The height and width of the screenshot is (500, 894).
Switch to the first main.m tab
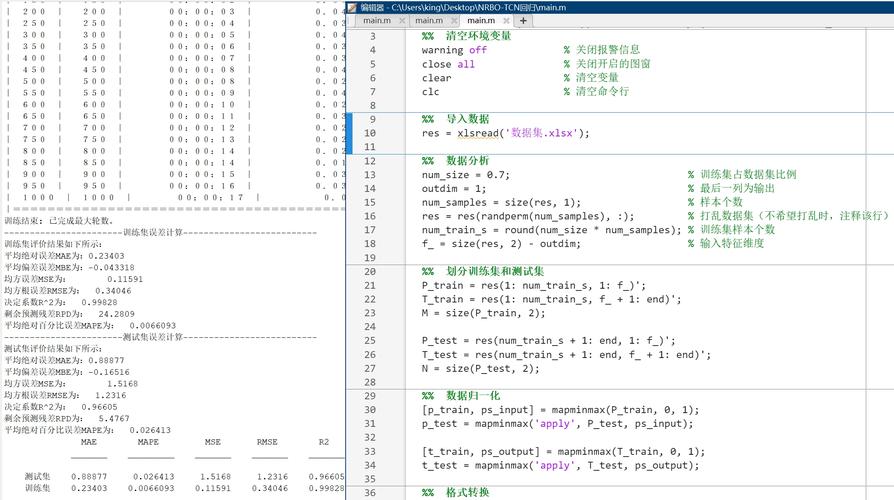[375, 20]
